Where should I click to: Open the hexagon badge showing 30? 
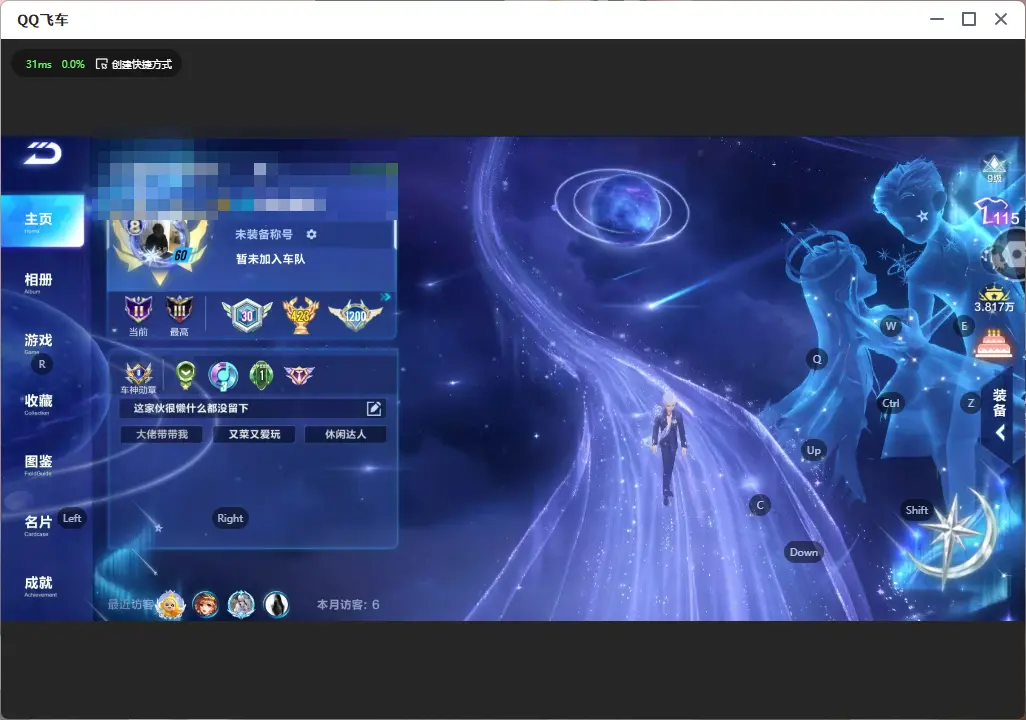click(247, 315)
